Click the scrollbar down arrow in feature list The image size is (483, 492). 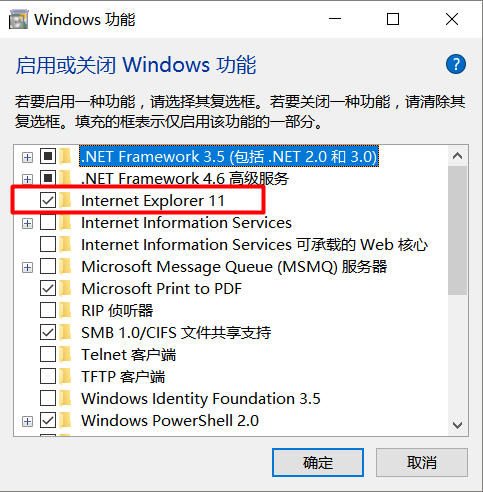pos(457,425)
